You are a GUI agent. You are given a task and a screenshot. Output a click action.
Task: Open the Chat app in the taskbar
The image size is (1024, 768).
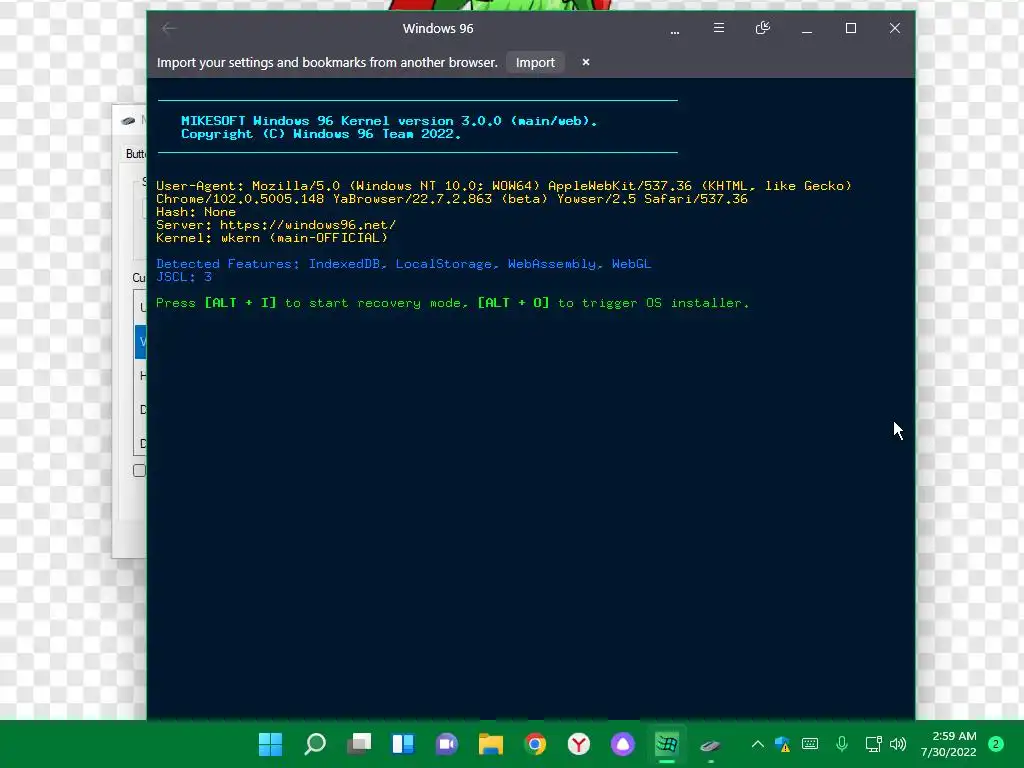tap(447, 744)
